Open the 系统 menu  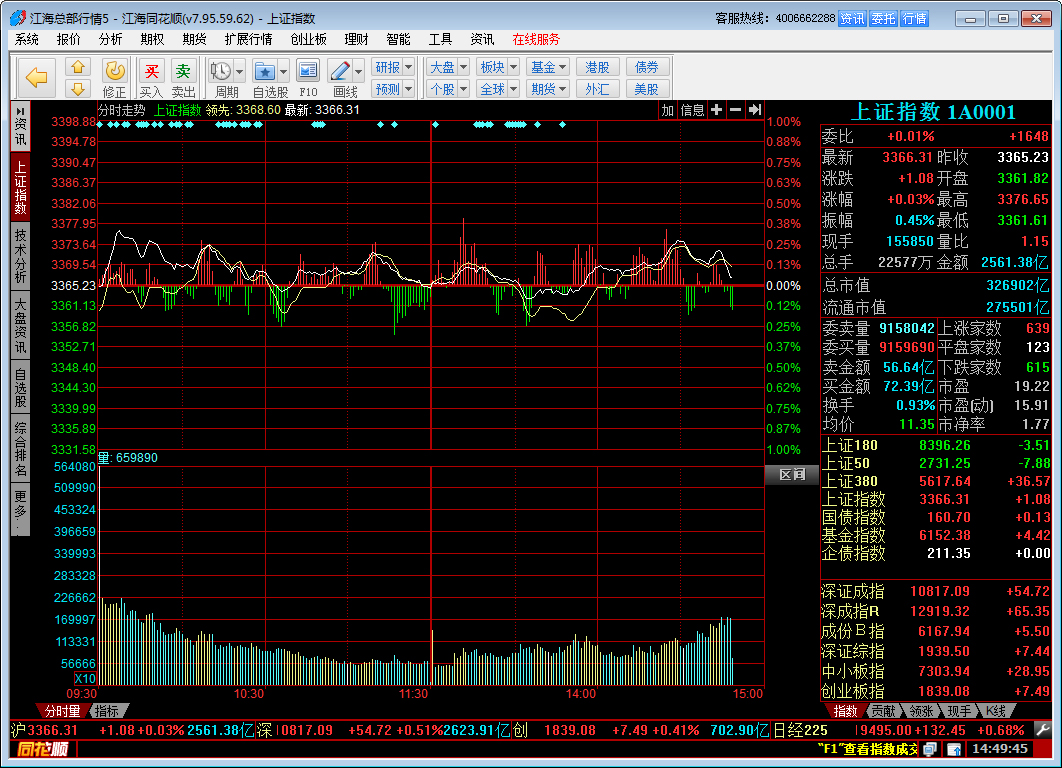(27, 39)
